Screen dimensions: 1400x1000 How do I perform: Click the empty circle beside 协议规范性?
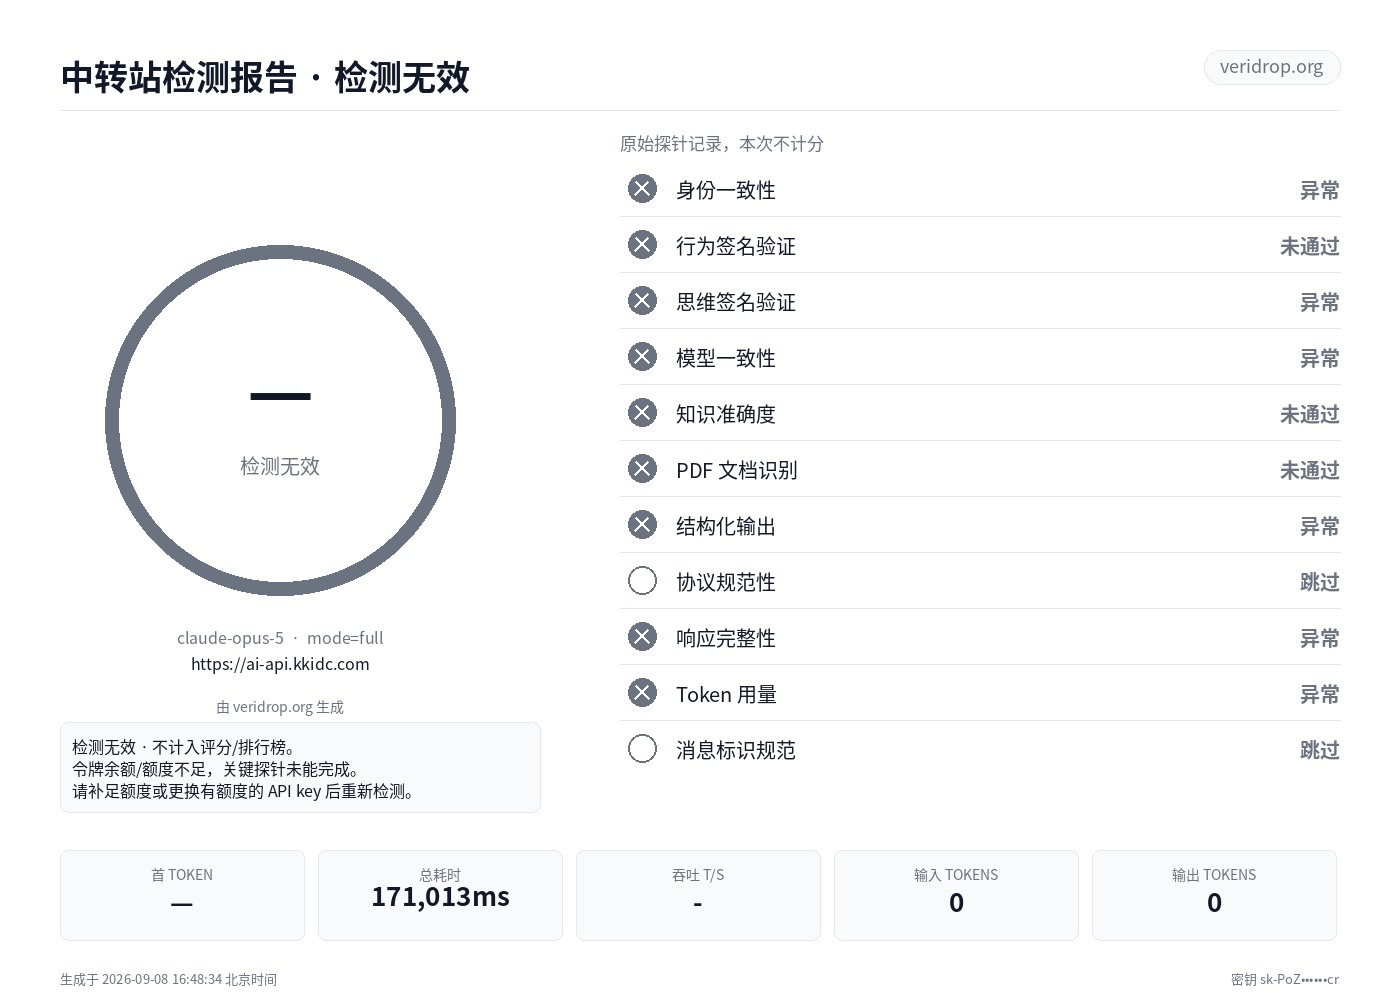tap(642, 581)
